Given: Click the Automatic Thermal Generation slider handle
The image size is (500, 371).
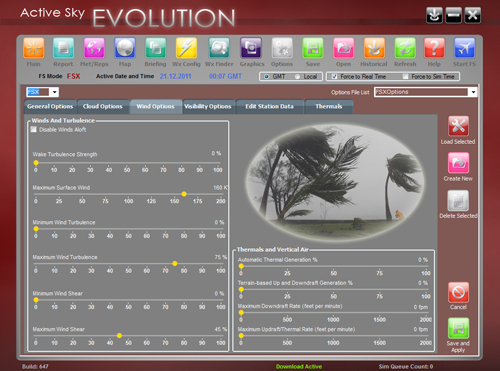Looking at the screenshot, I should 241,266.
